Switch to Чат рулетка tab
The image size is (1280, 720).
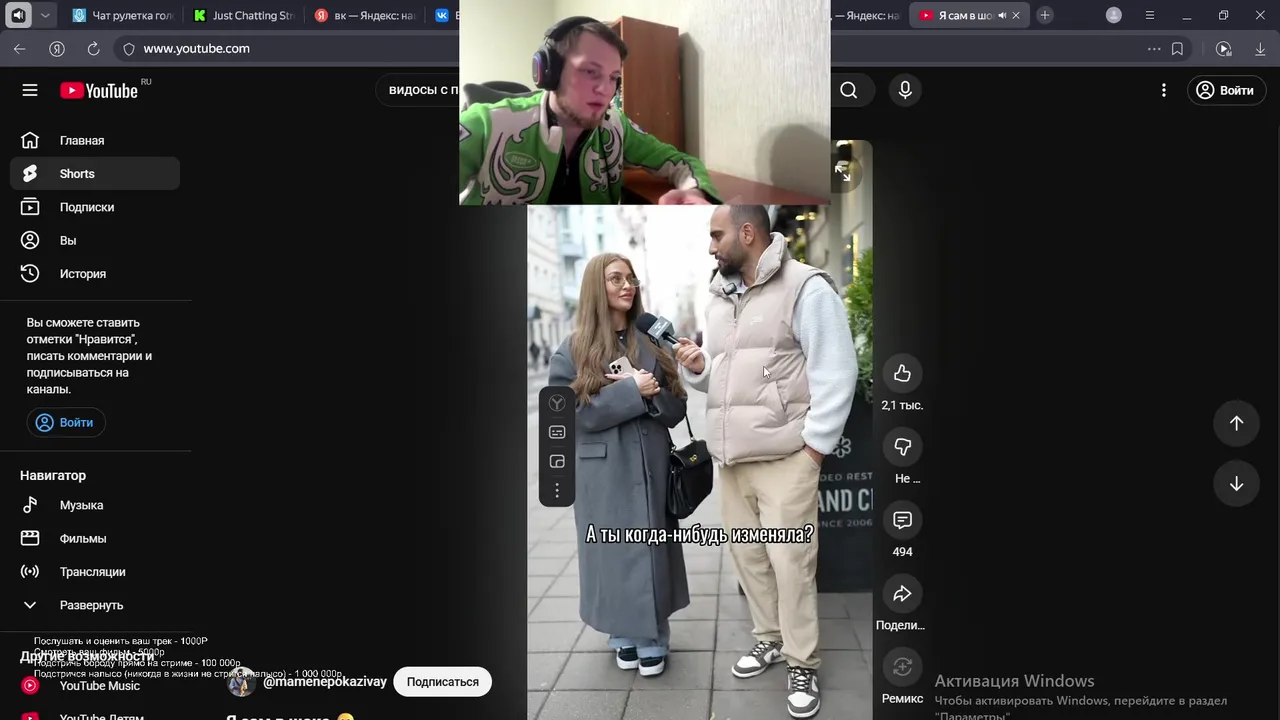125,15
